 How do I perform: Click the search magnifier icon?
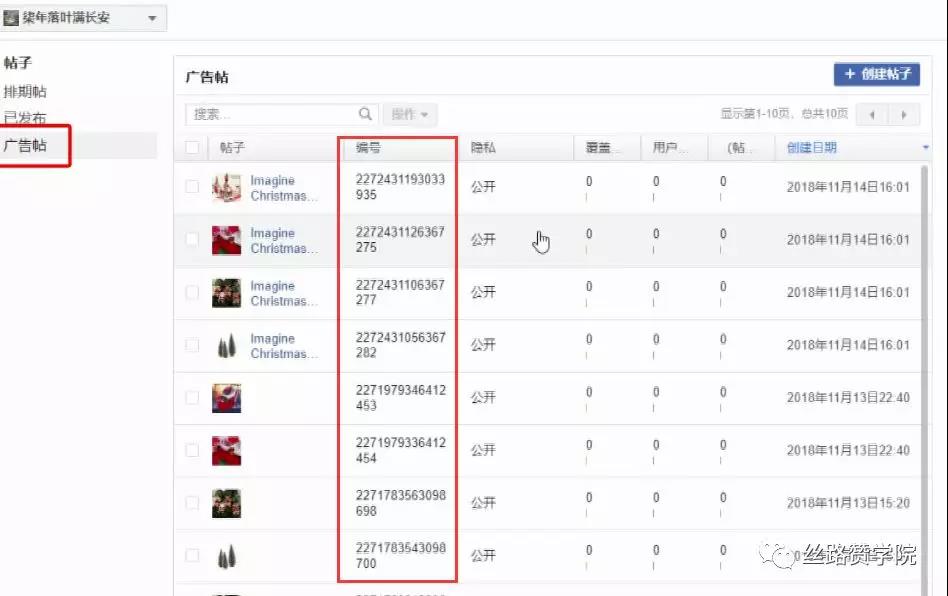coord(366,113)
